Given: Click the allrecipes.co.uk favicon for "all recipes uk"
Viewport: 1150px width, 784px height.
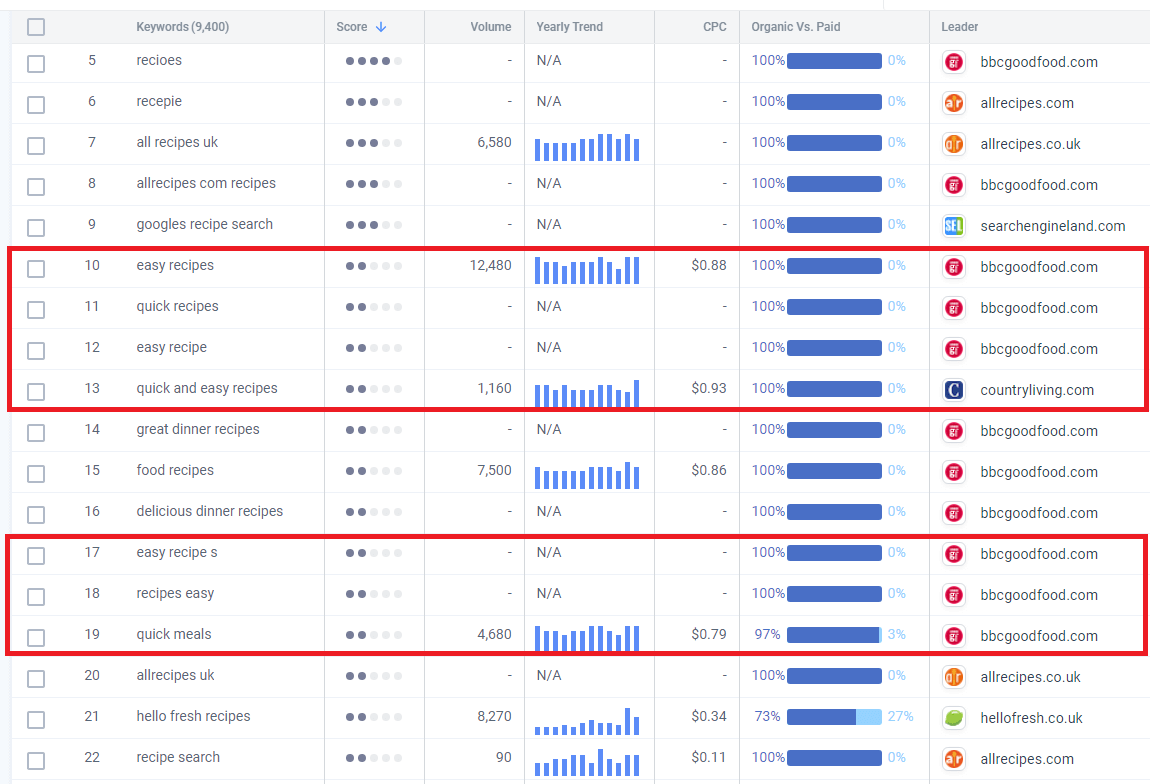Looking at the screenshot, I should [953, 144].
